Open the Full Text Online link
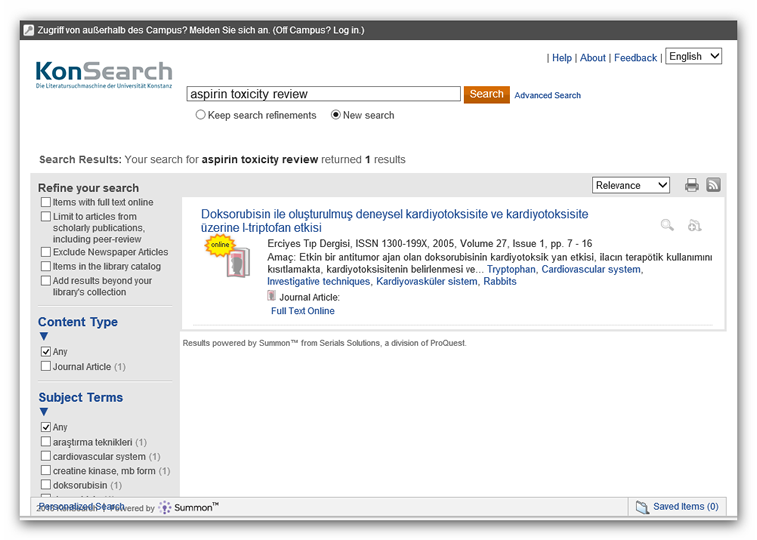 pyautogui.click(x=302, y=311)
